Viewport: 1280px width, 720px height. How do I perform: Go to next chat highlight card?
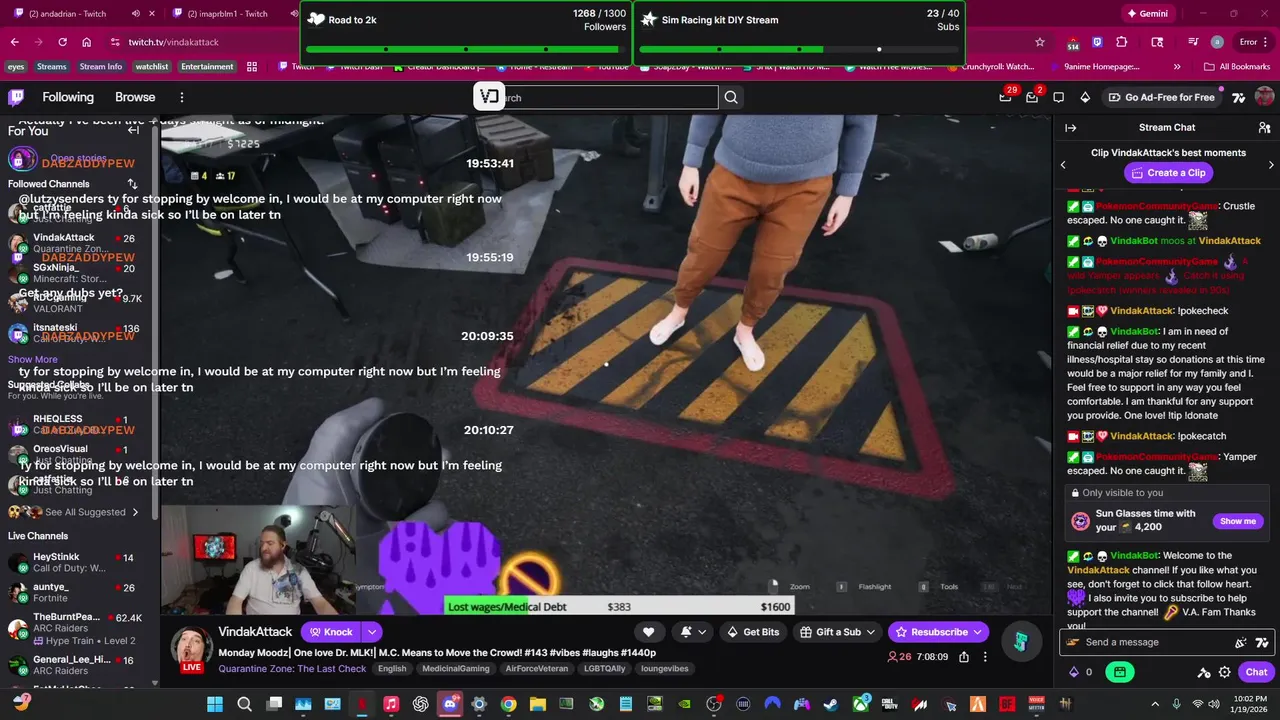coord(1271,165)
